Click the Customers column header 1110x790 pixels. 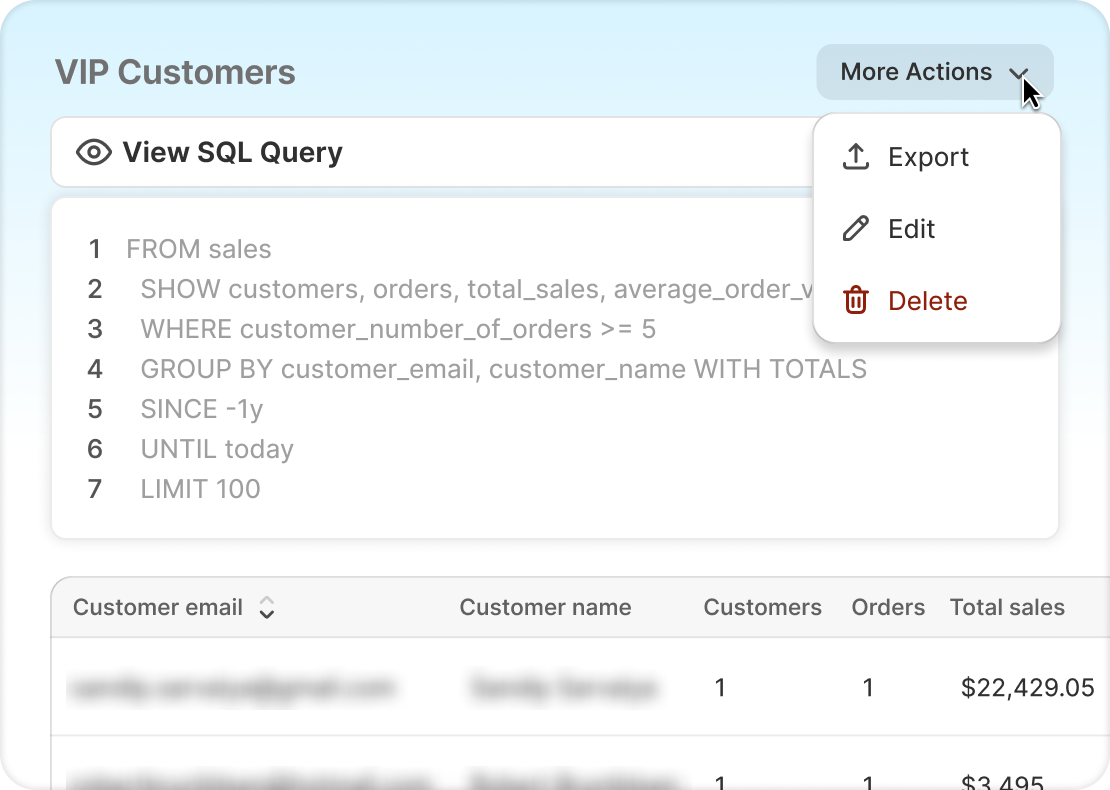(x=762, y=607)
